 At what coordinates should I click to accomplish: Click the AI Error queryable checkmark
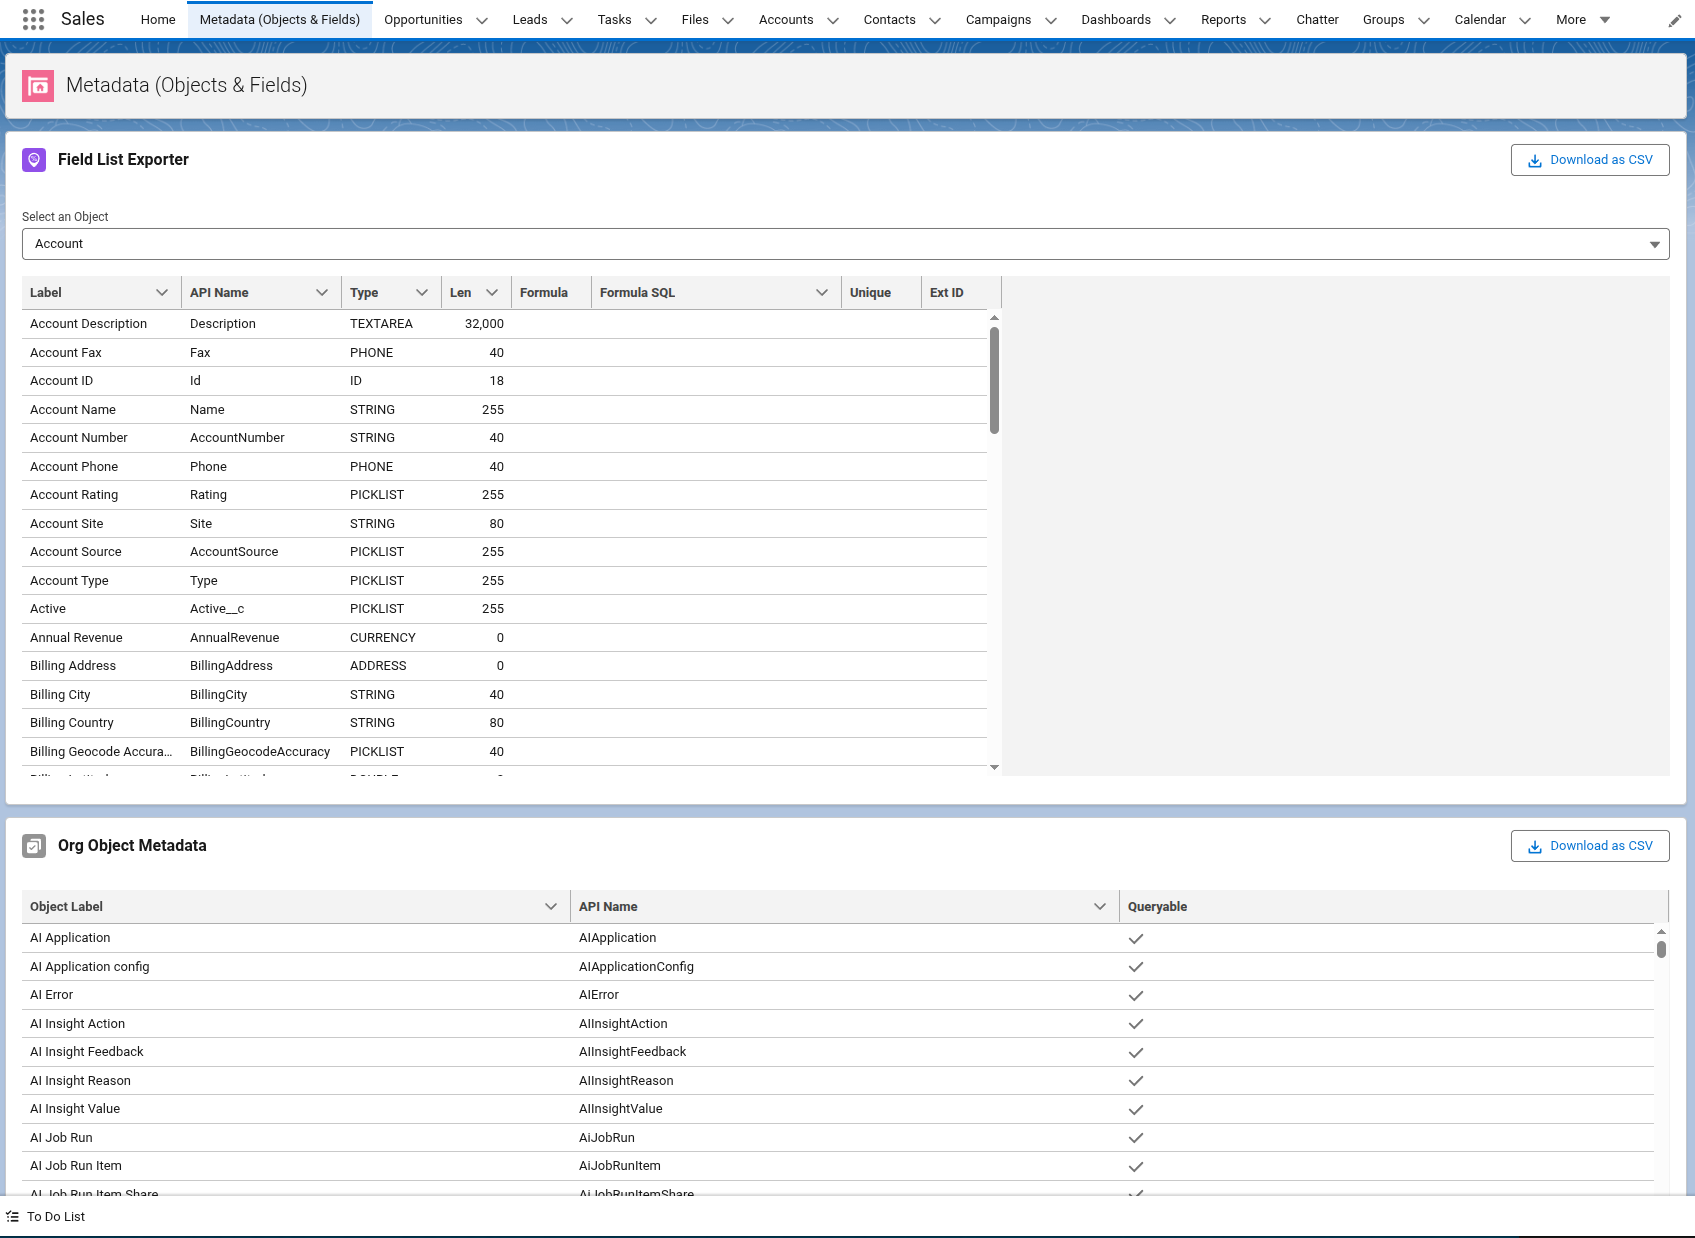1136,996
